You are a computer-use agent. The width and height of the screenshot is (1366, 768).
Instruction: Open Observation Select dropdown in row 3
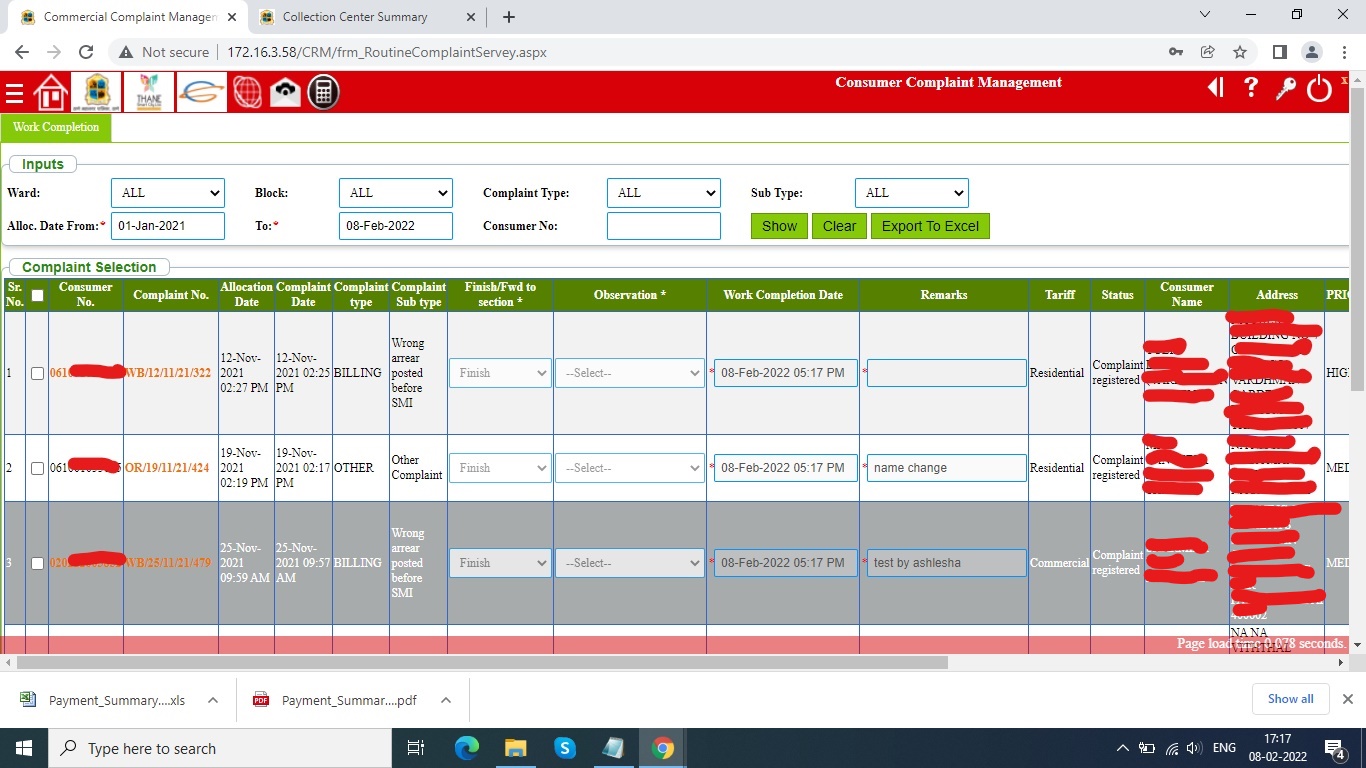[x=630, y=563]
